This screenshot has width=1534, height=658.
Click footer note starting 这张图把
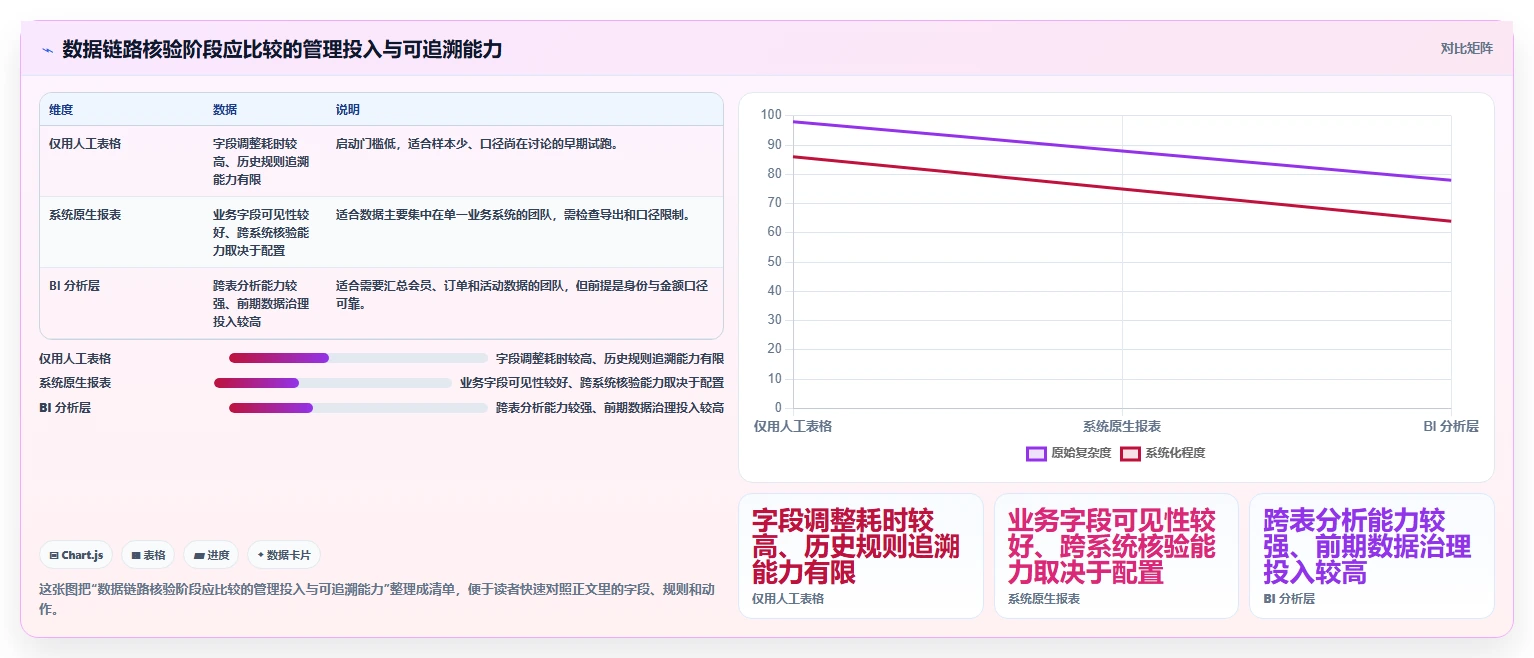tap(377, 598)
